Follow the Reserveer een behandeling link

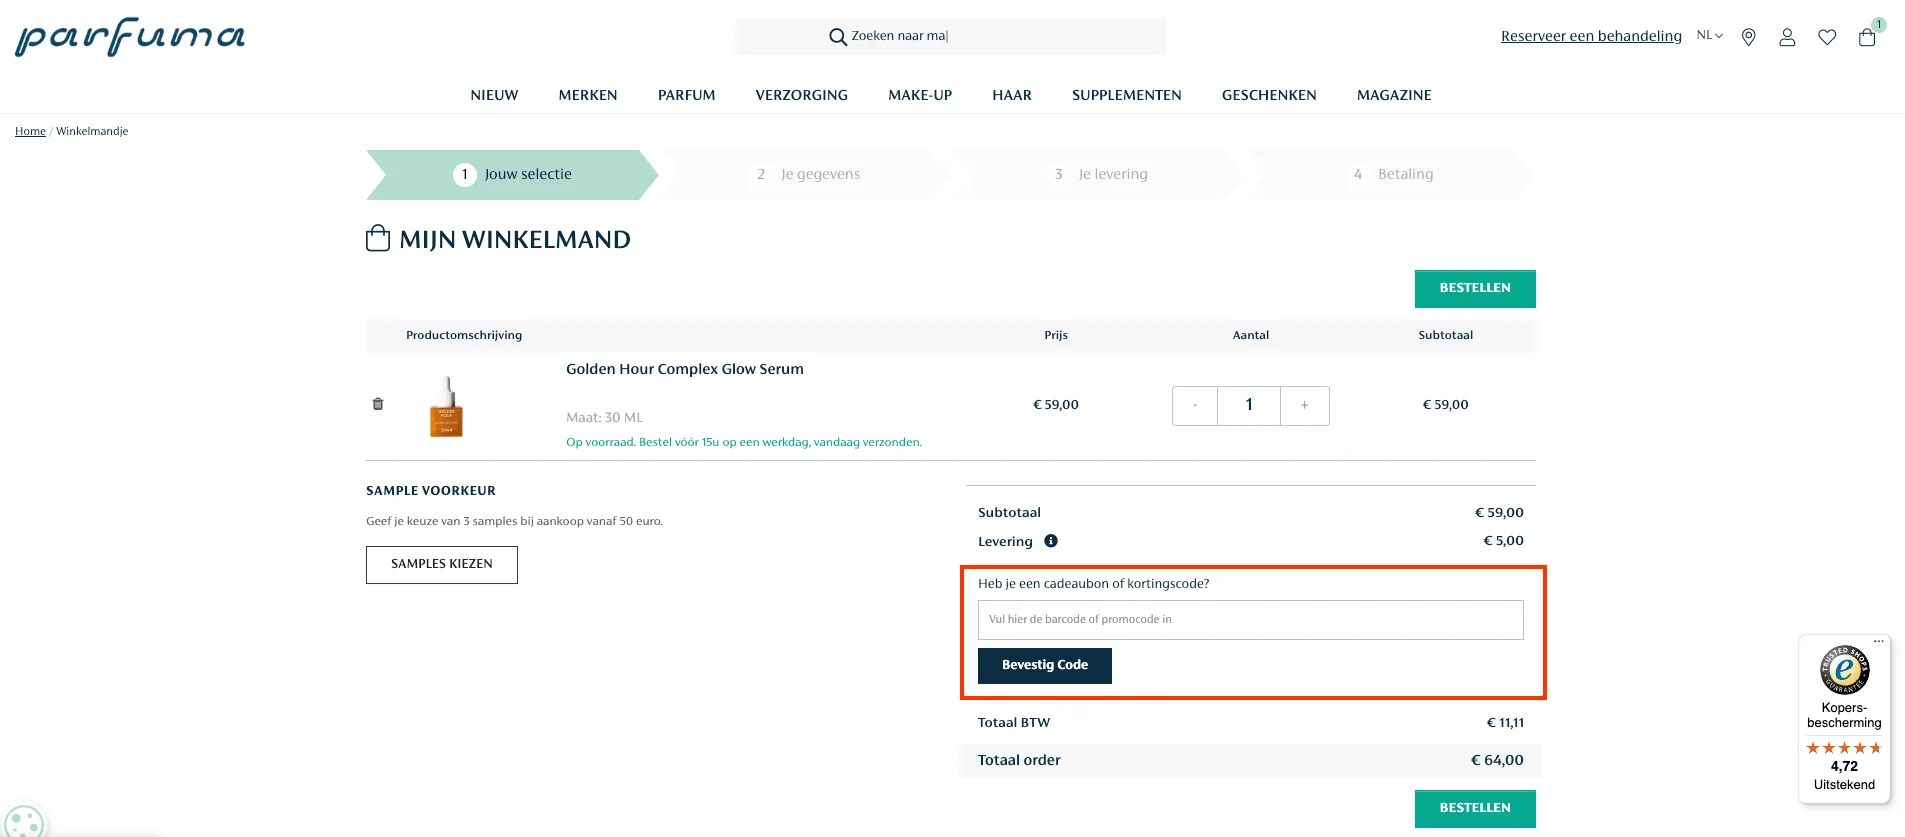1591,36
